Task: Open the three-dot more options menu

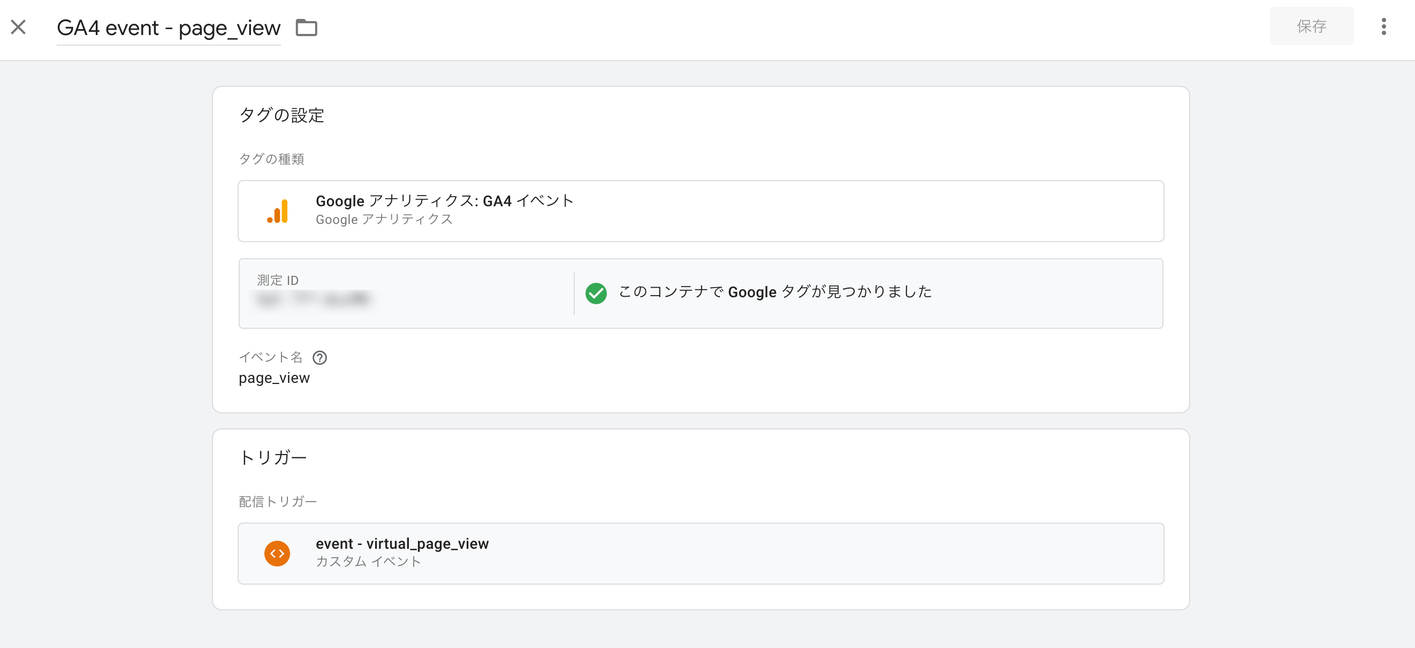Action: coord(1383,27)
